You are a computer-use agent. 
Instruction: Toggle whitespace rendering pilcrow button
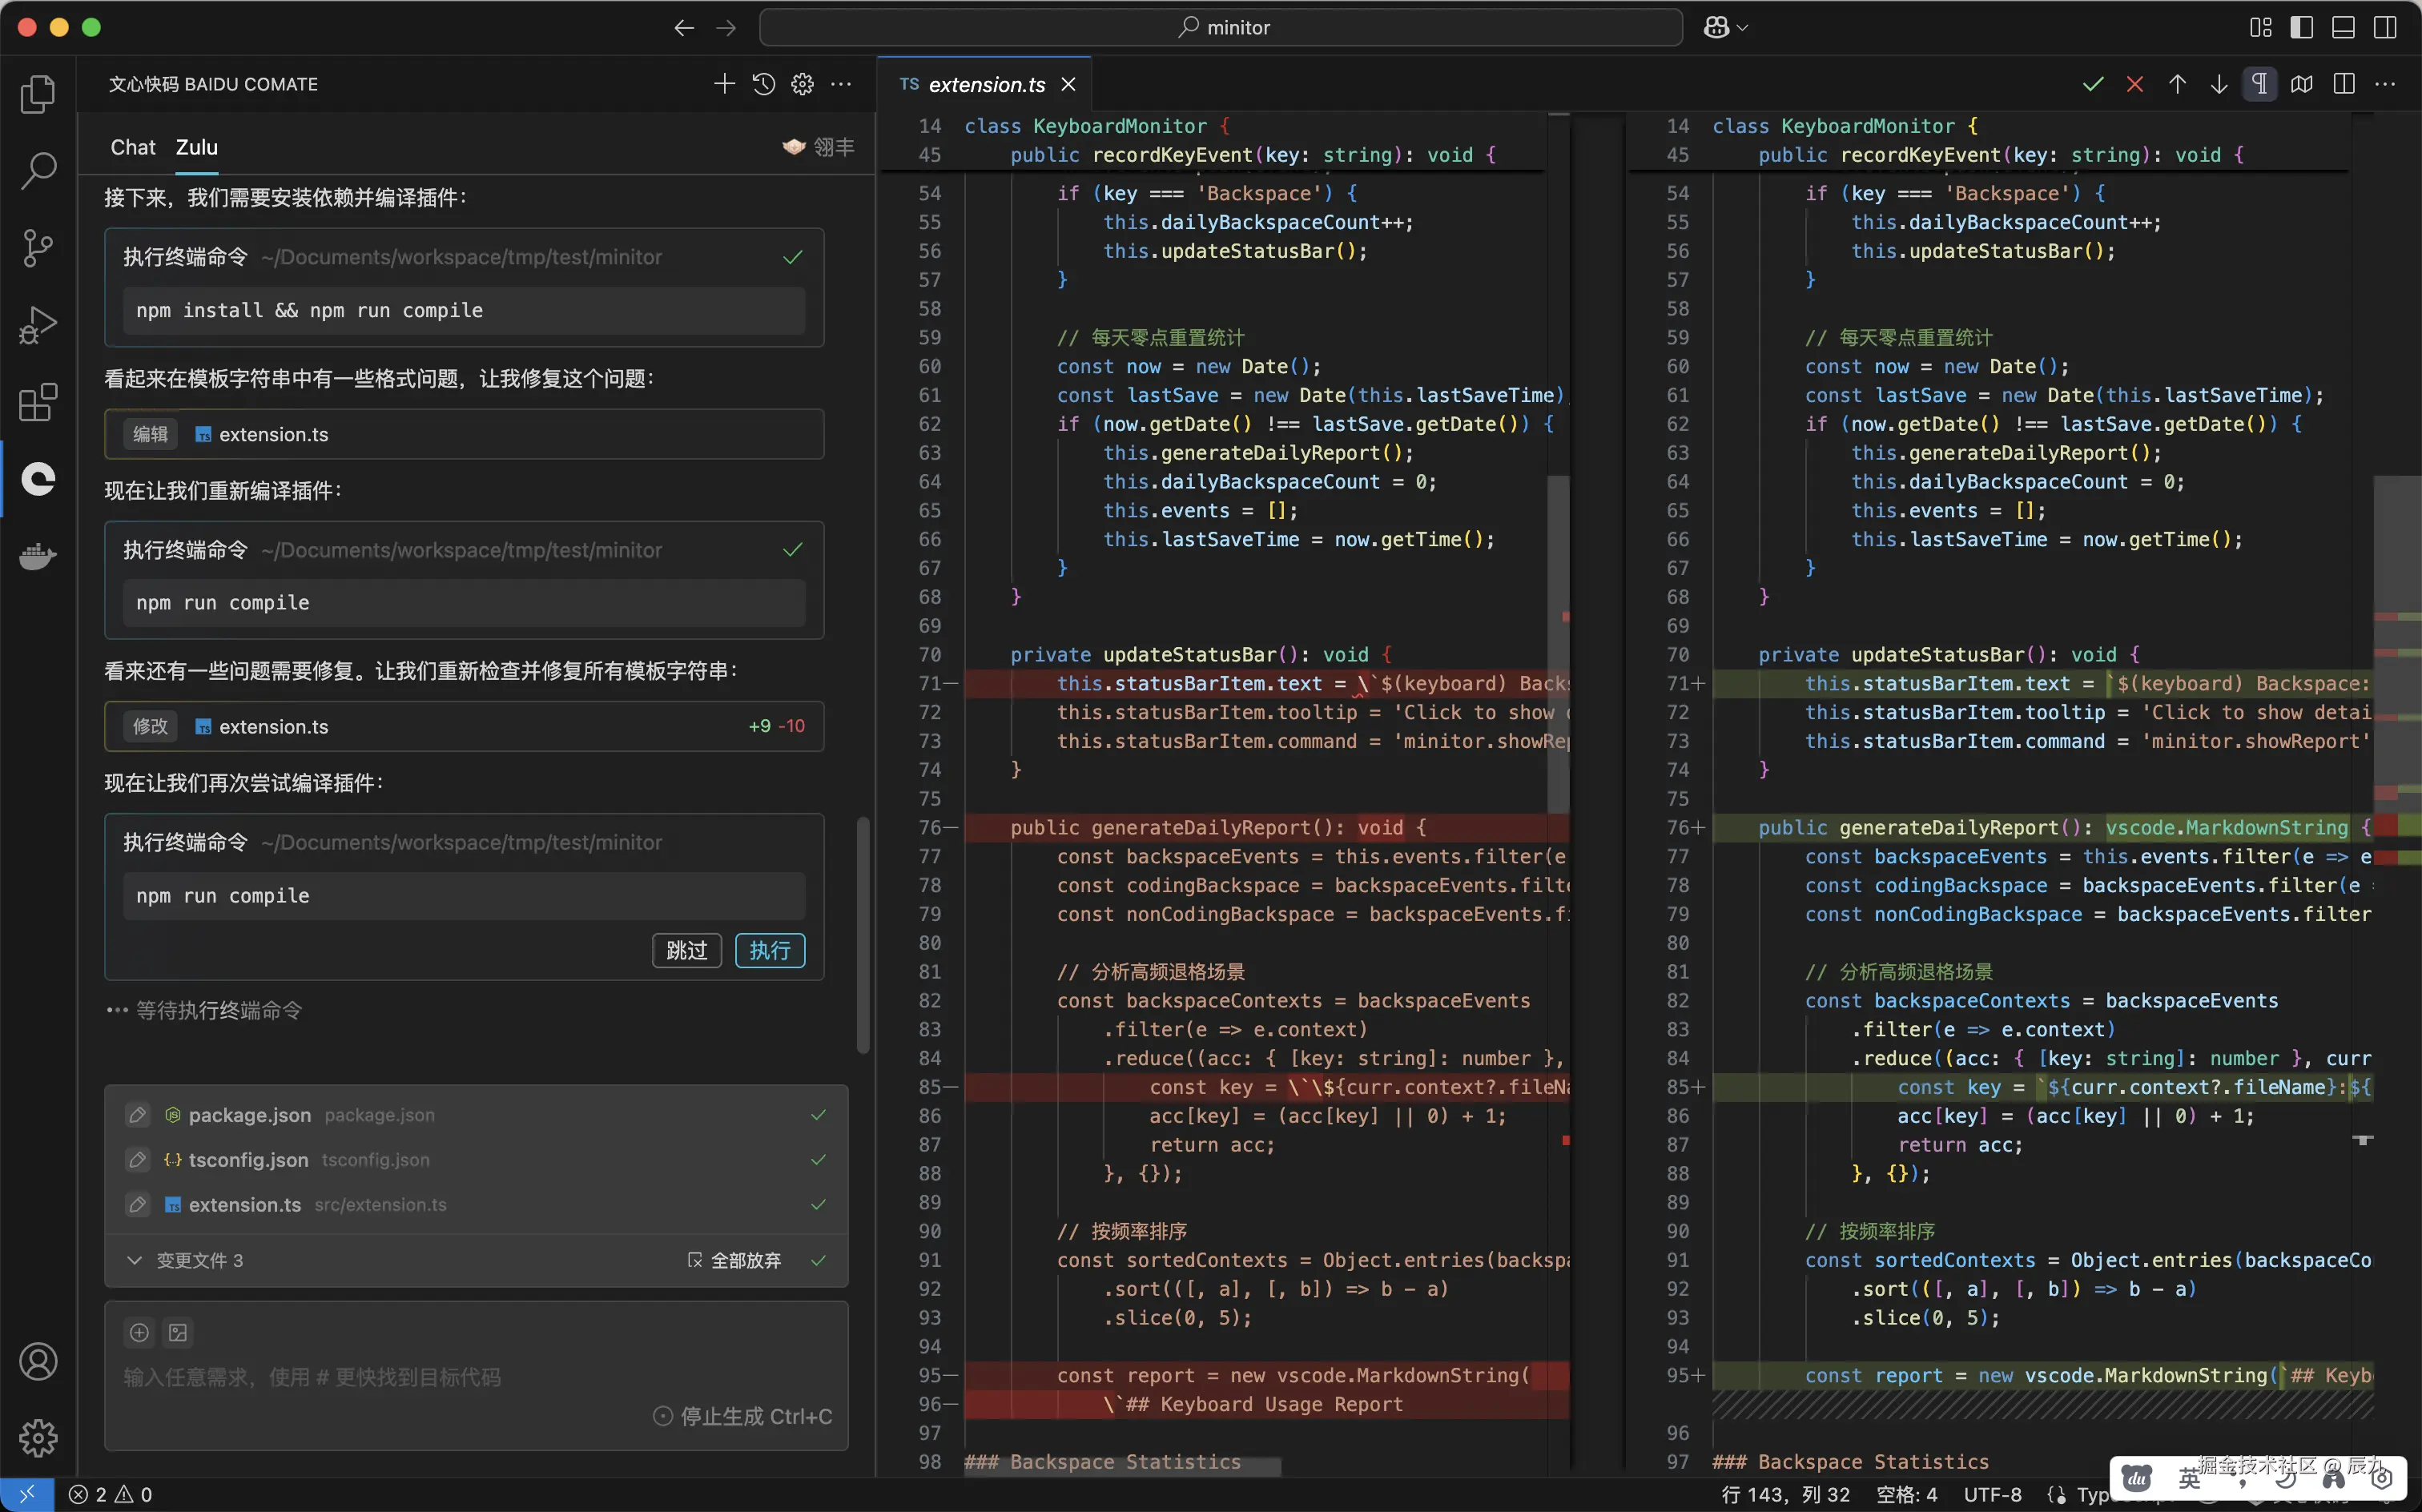(x=2260, y=84)
